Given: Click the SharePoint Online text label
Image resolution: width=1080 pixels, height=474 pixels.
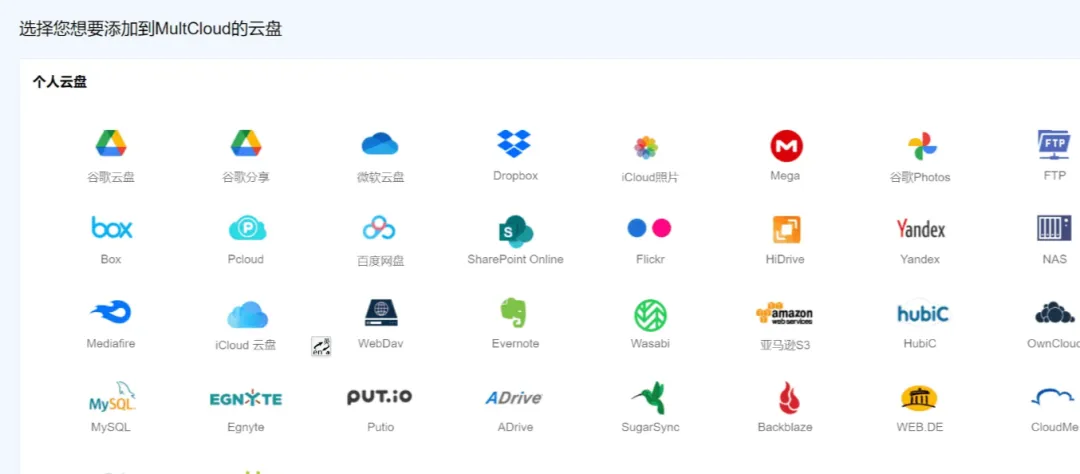Looking at the screenshot, I should click(x=515, y=259).
